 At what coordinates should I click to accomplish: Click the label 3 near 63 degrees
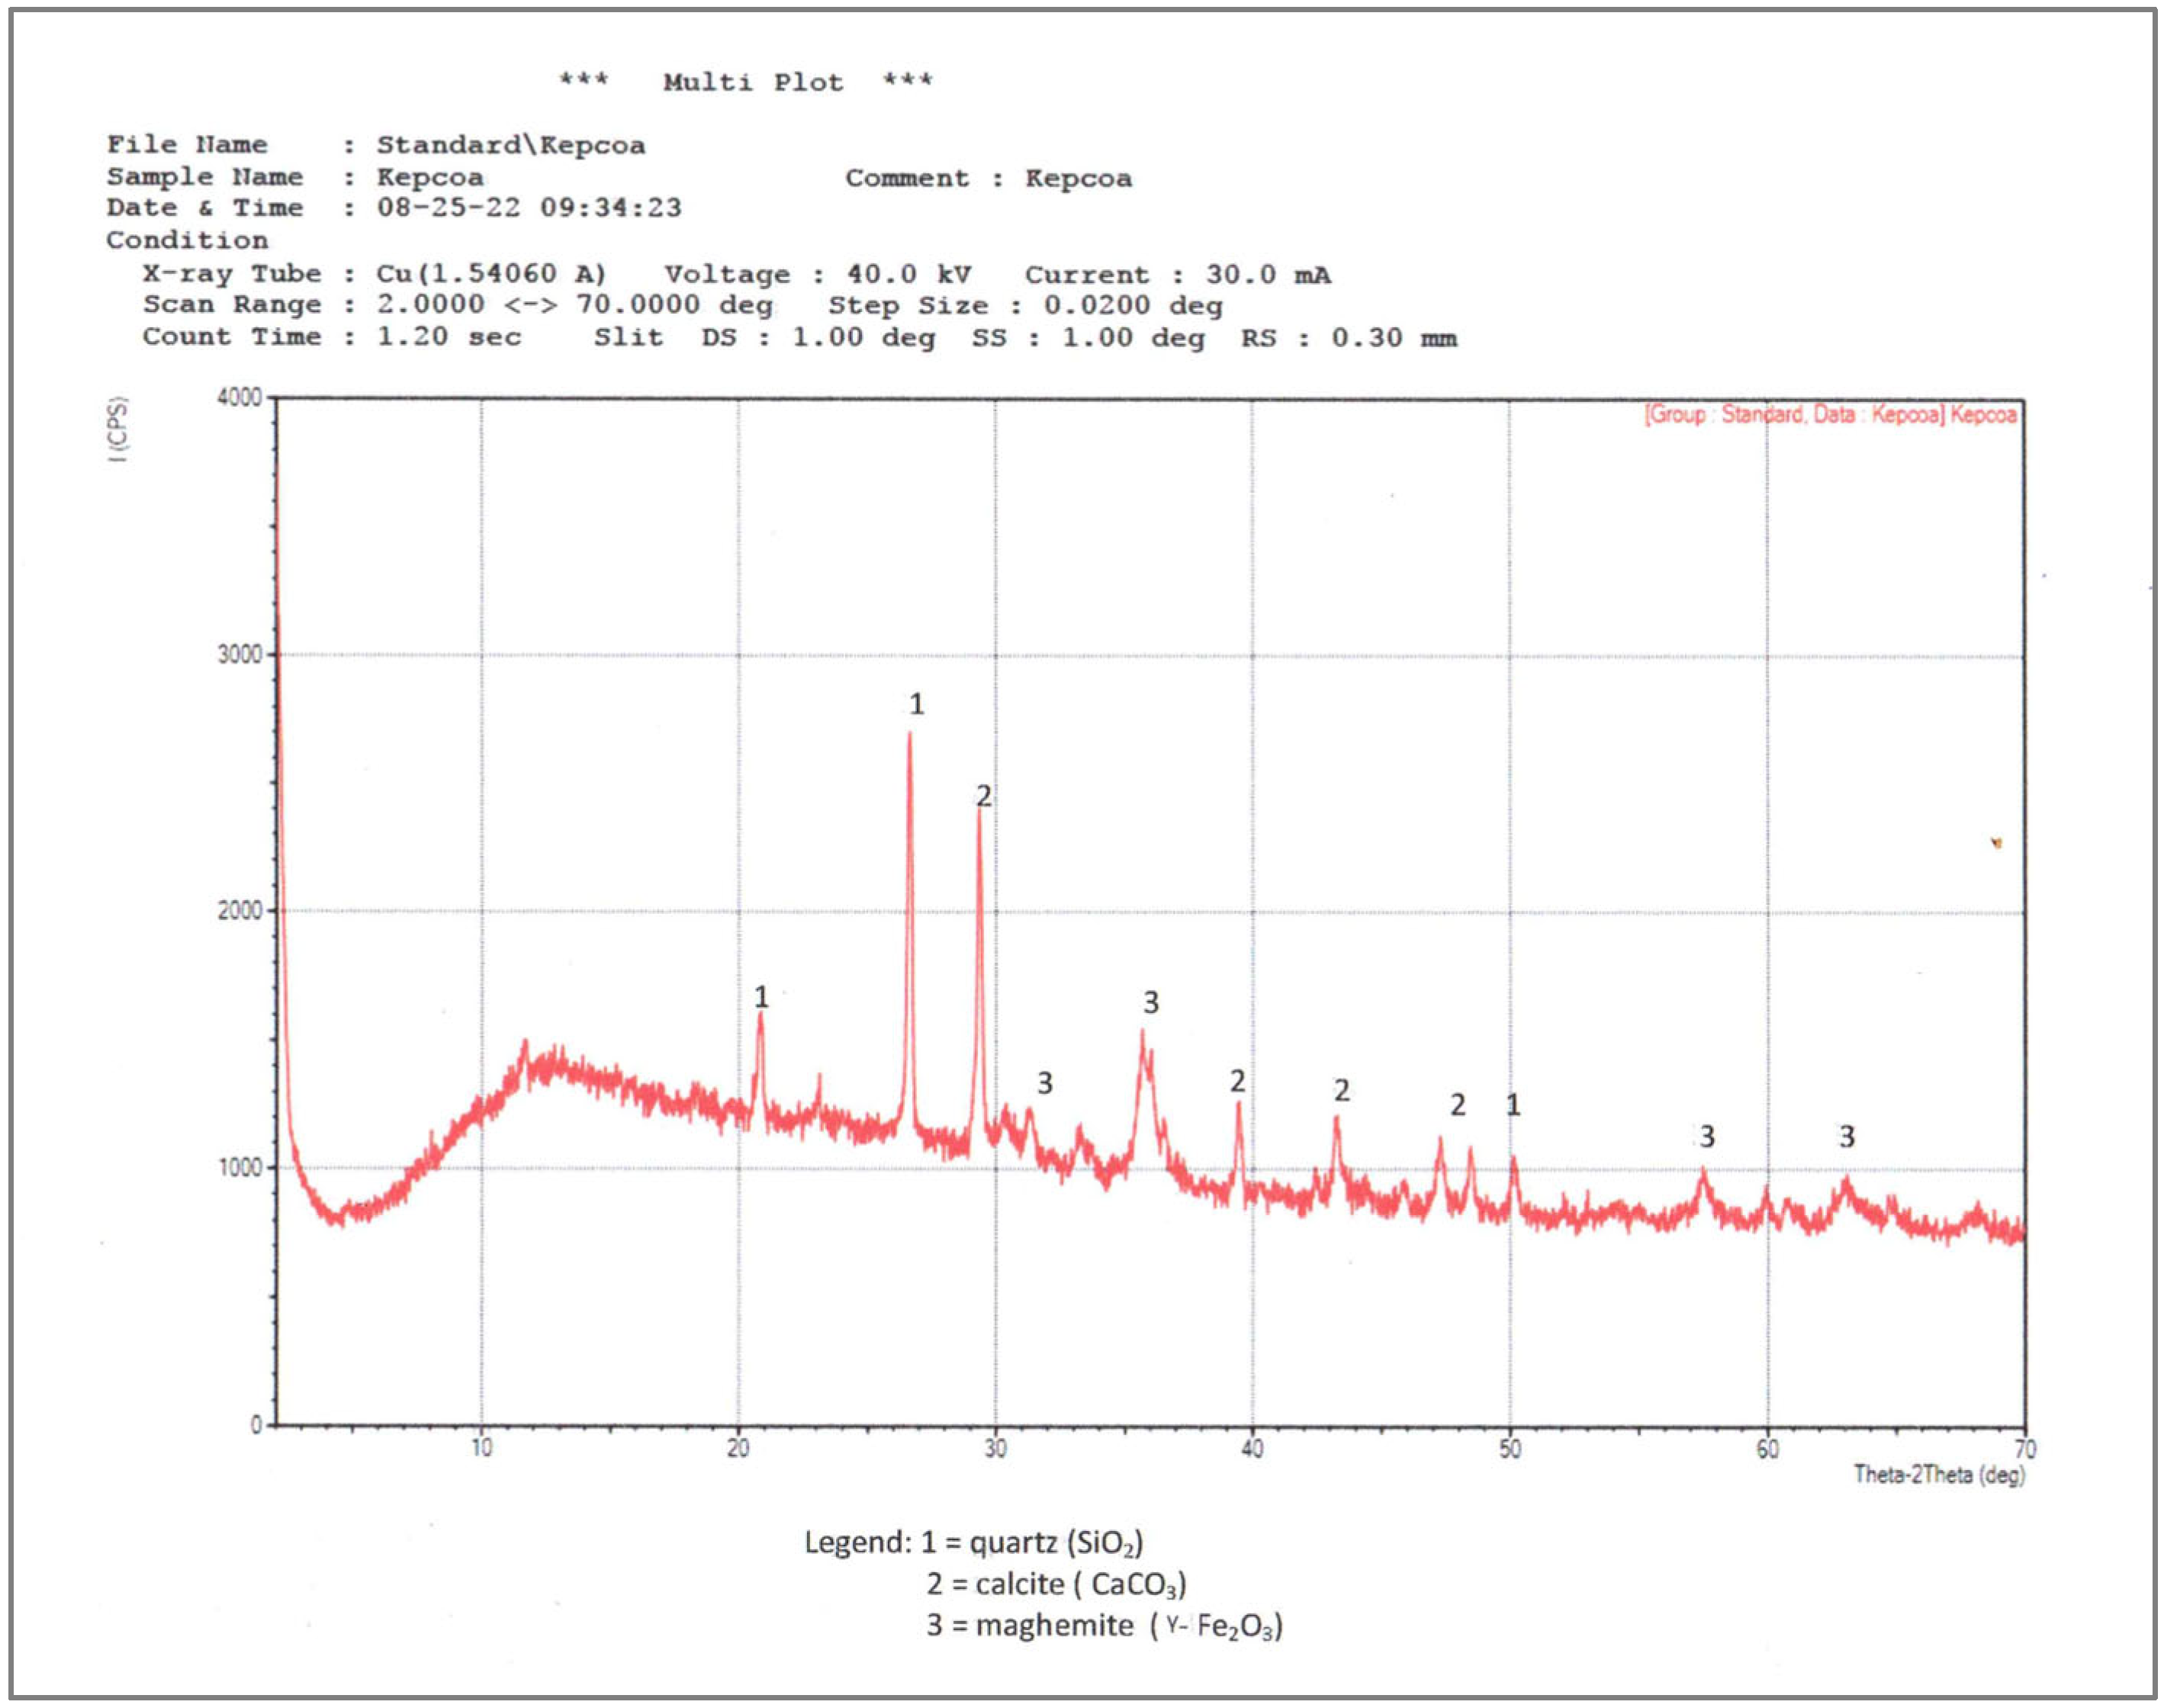[x=1847, y=1136]
